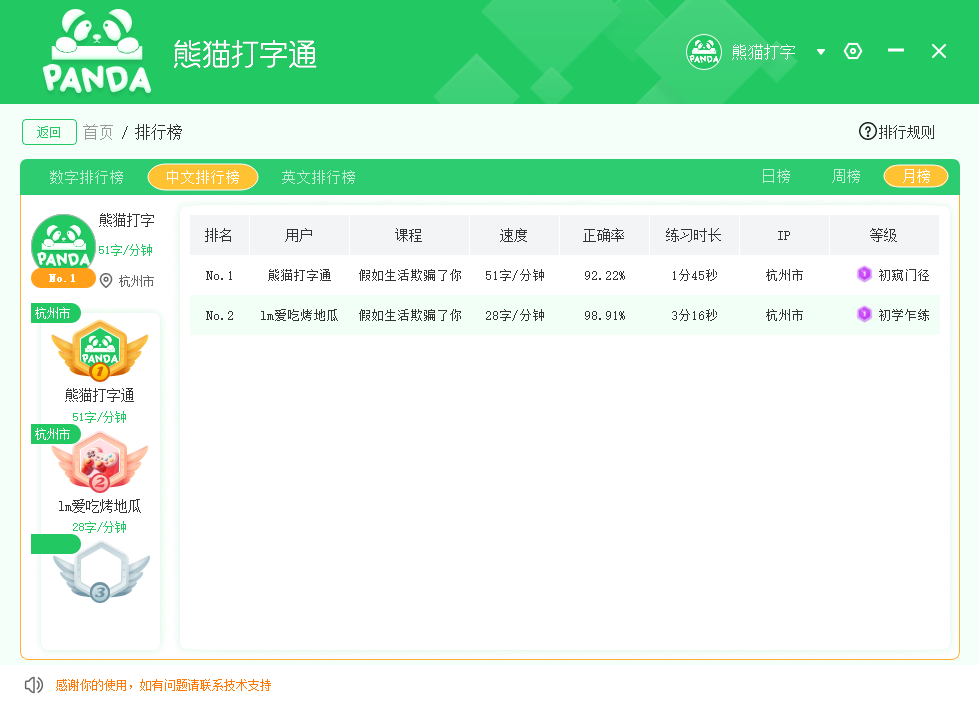Image resolution: width=979 pixels, height=705 pixels.
Task: Click the silver third-place medal badge
Action: (101, 572)
